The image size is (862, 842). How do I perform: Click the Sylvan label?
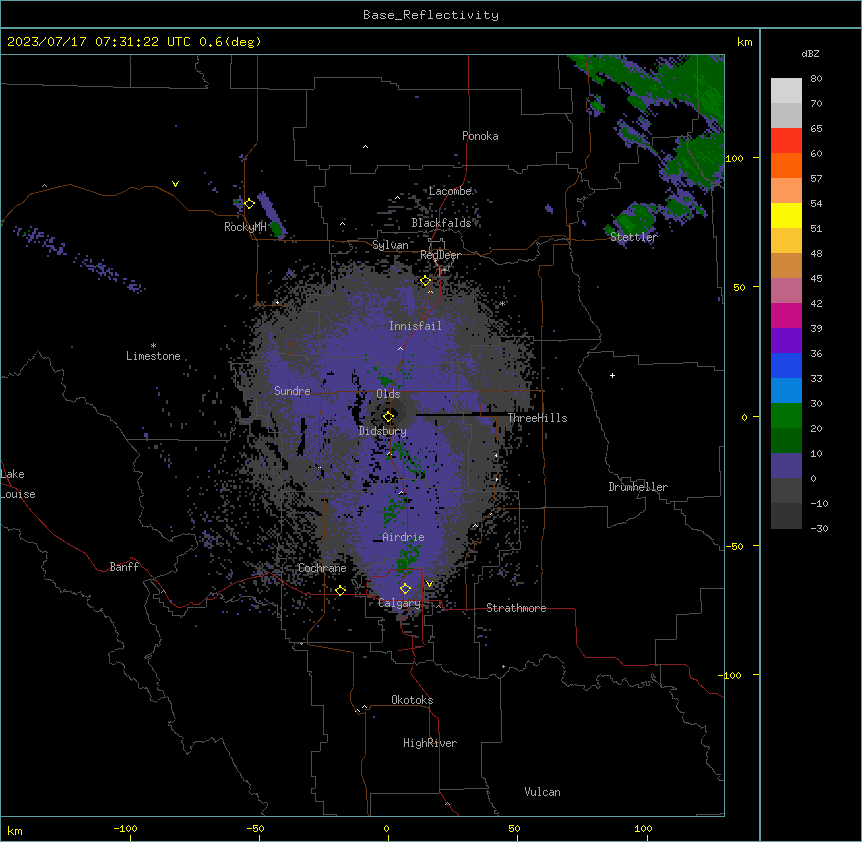[x=390, y=245]
